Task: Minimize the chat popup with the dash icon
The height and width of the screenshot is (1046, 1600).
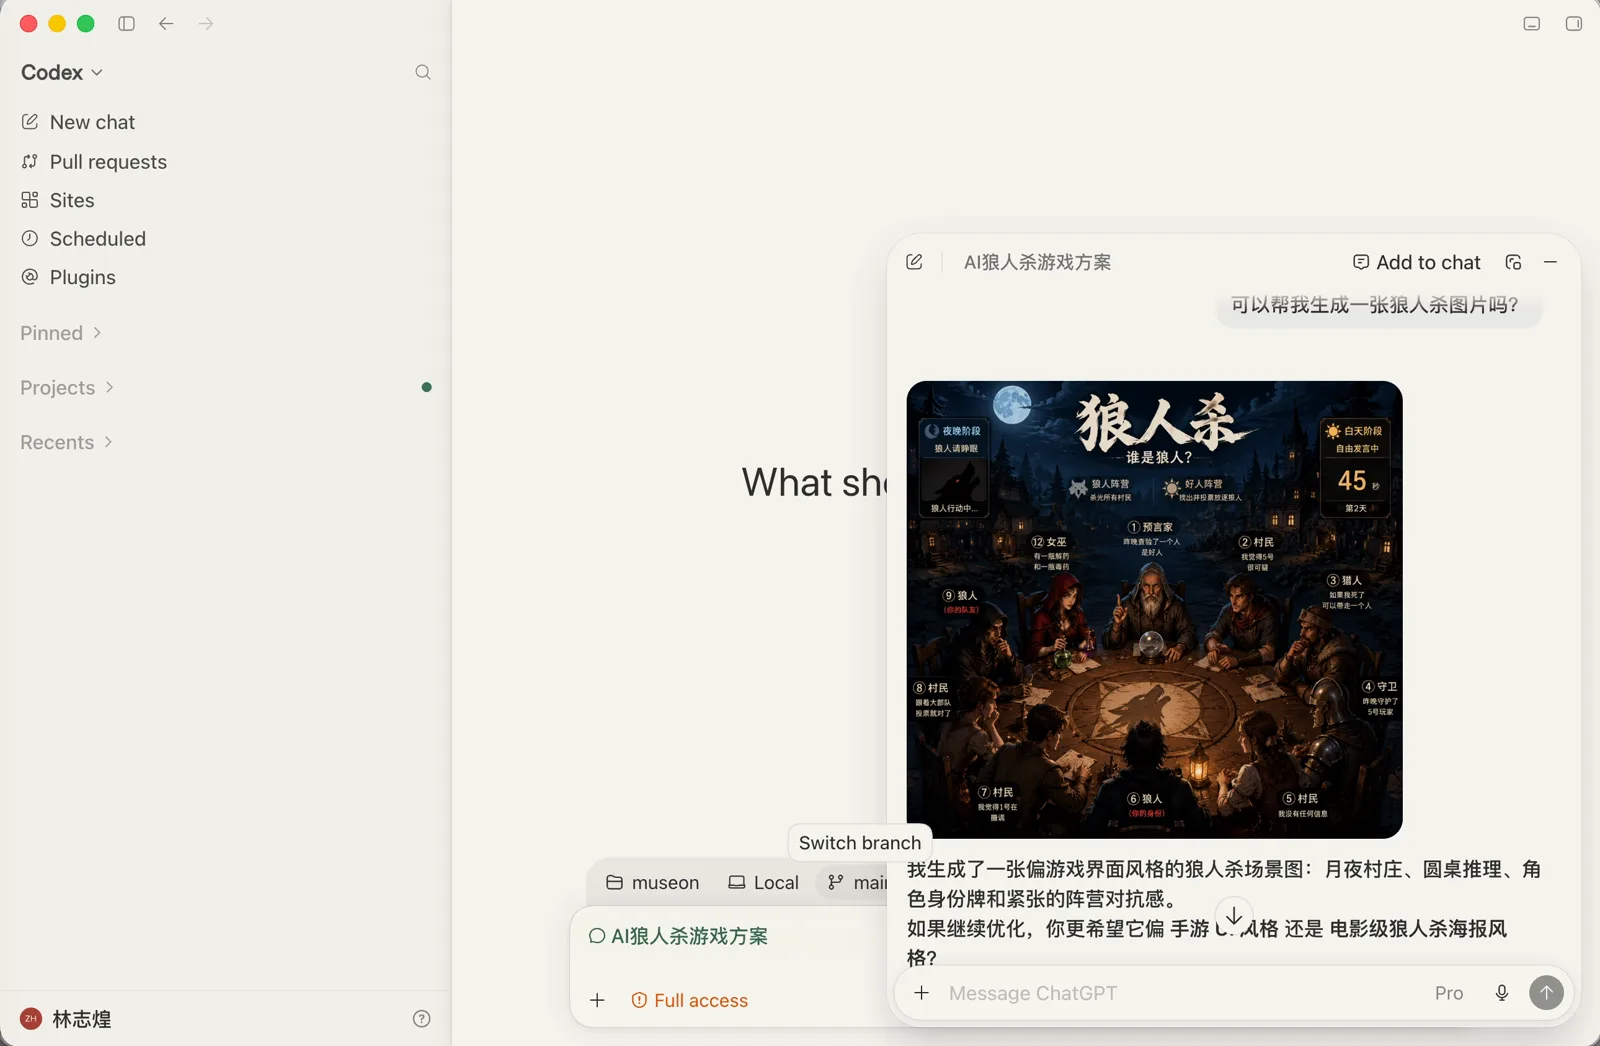Action: point(1551,262)
